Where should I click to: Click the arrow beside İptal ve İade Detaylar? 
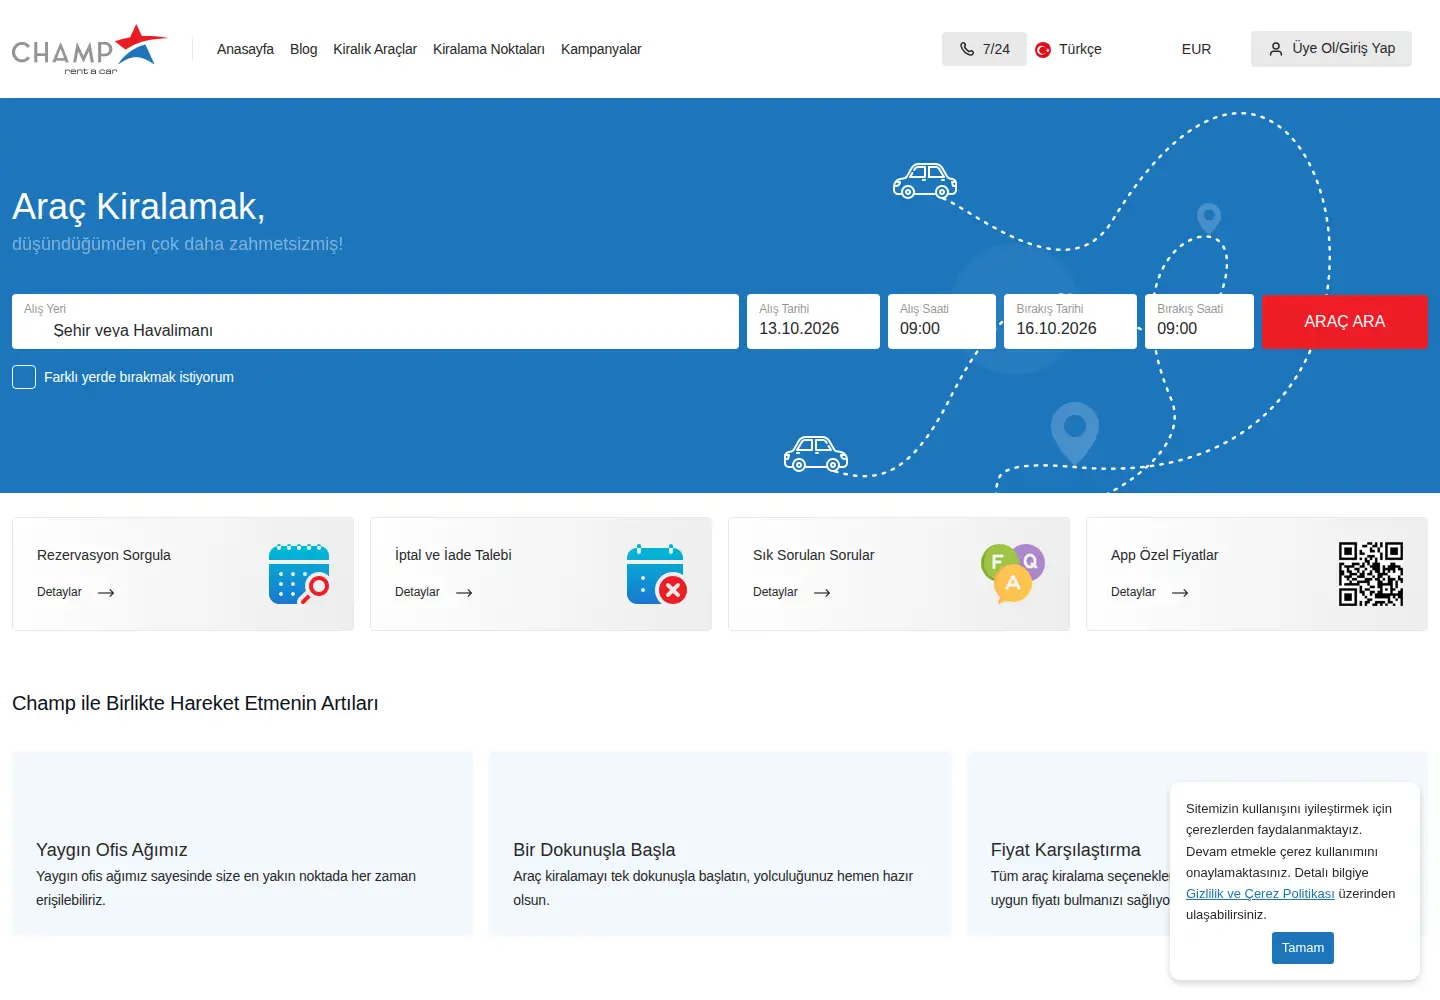(x=464, y=593)
